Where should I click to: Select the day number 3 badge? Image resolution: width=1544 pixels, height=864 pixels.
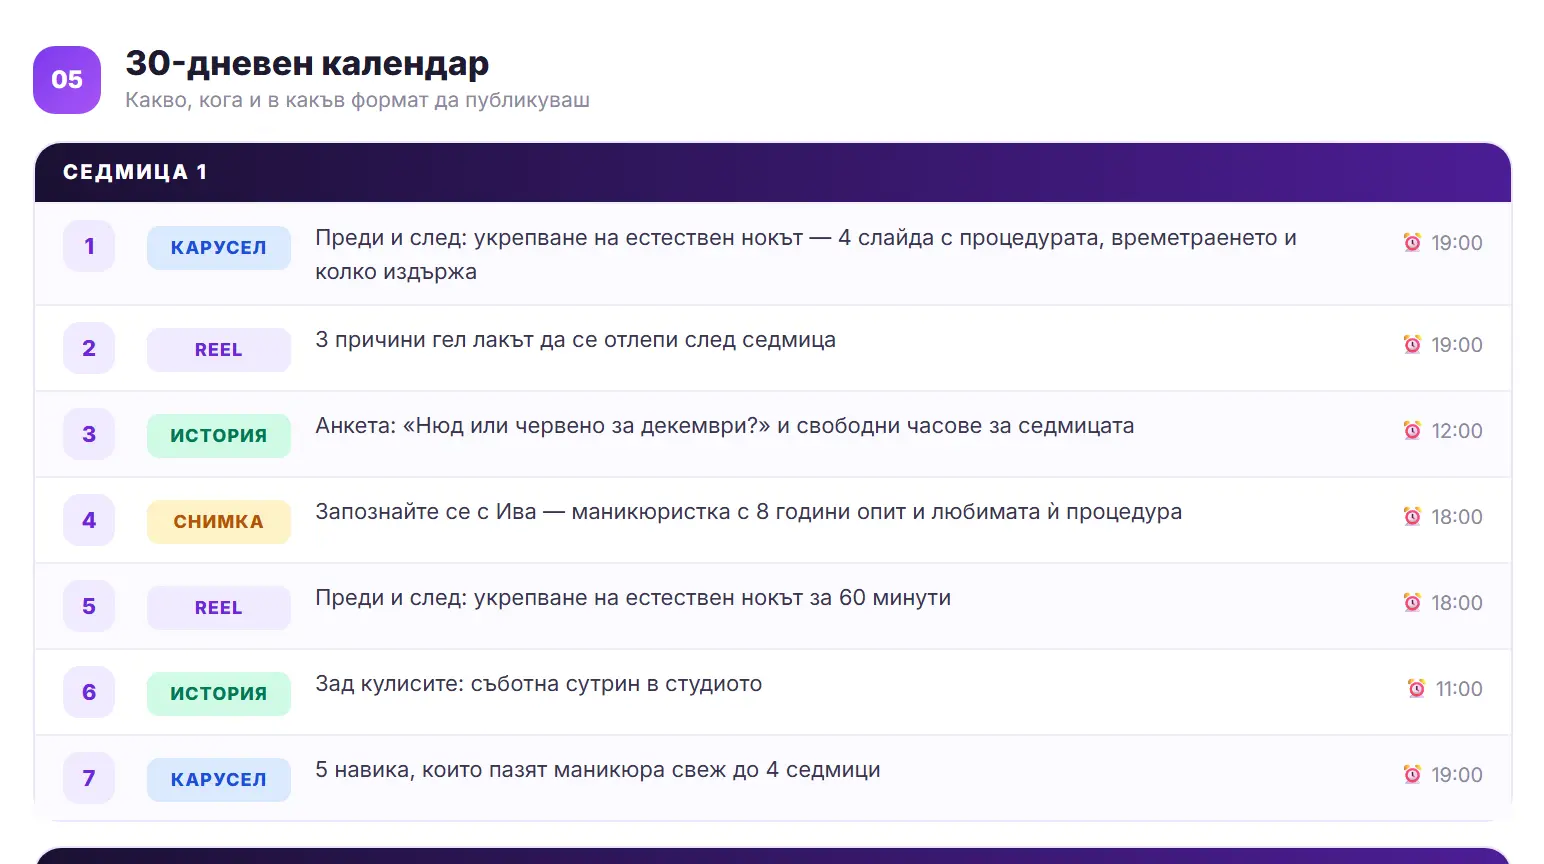coord(89,434)
